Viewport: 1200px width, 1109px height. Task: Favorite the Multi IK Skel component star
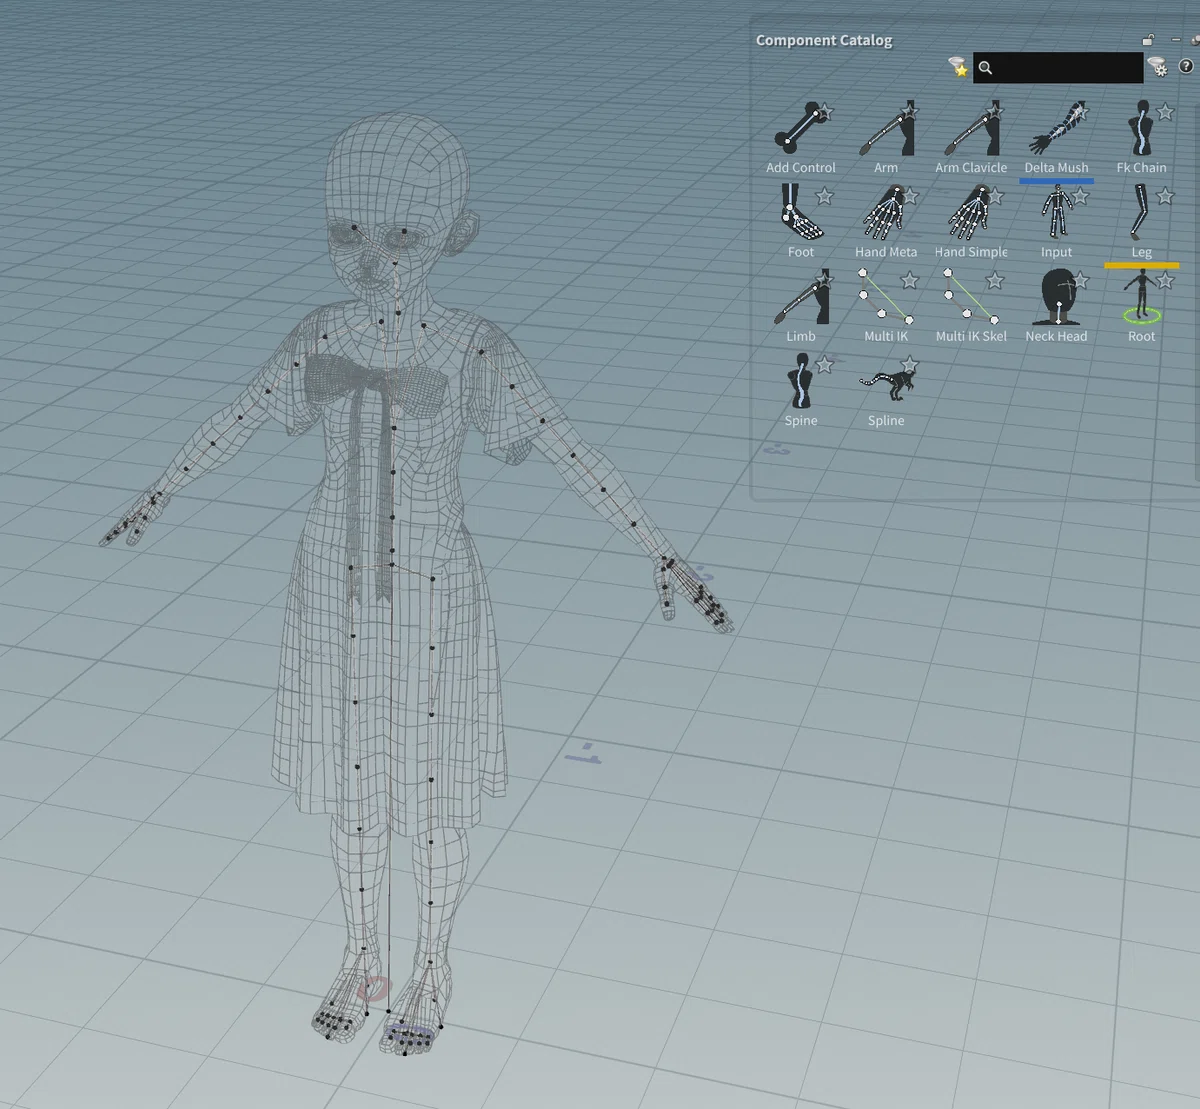pyautogui.click(x=995, y=281)
